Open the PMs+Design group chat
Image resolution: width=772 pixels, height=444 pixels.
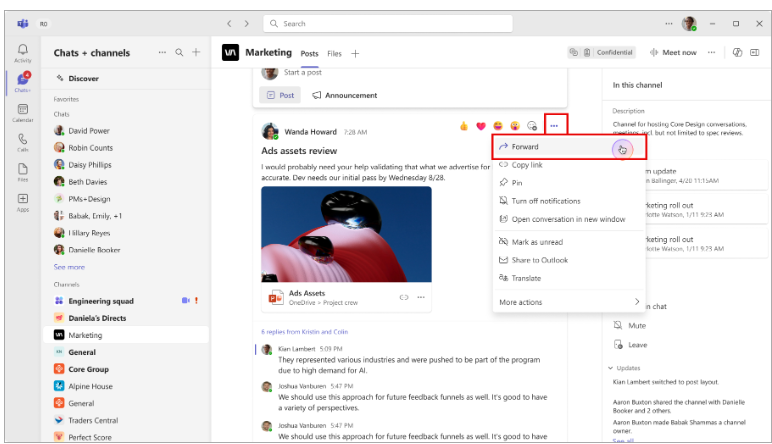pyautogui.click(x=126, y=199)
